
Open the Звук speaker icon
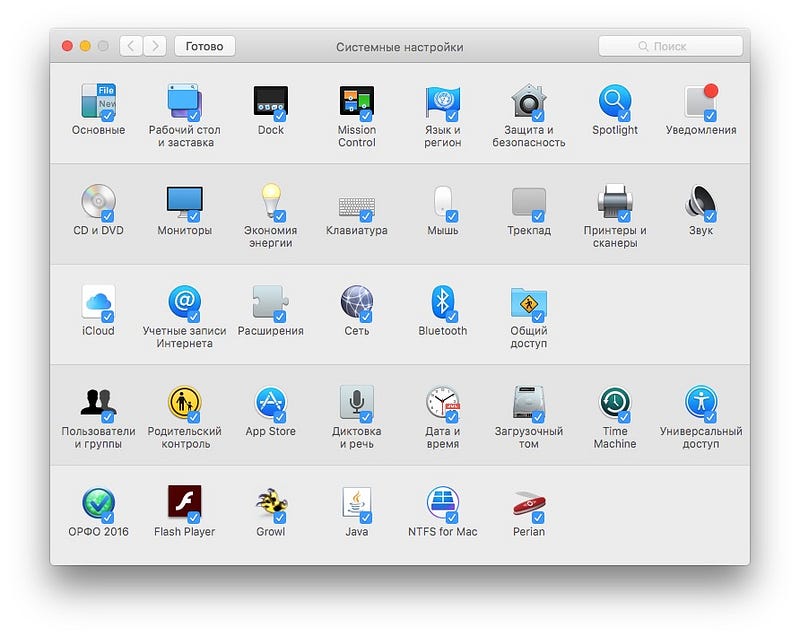701,201
